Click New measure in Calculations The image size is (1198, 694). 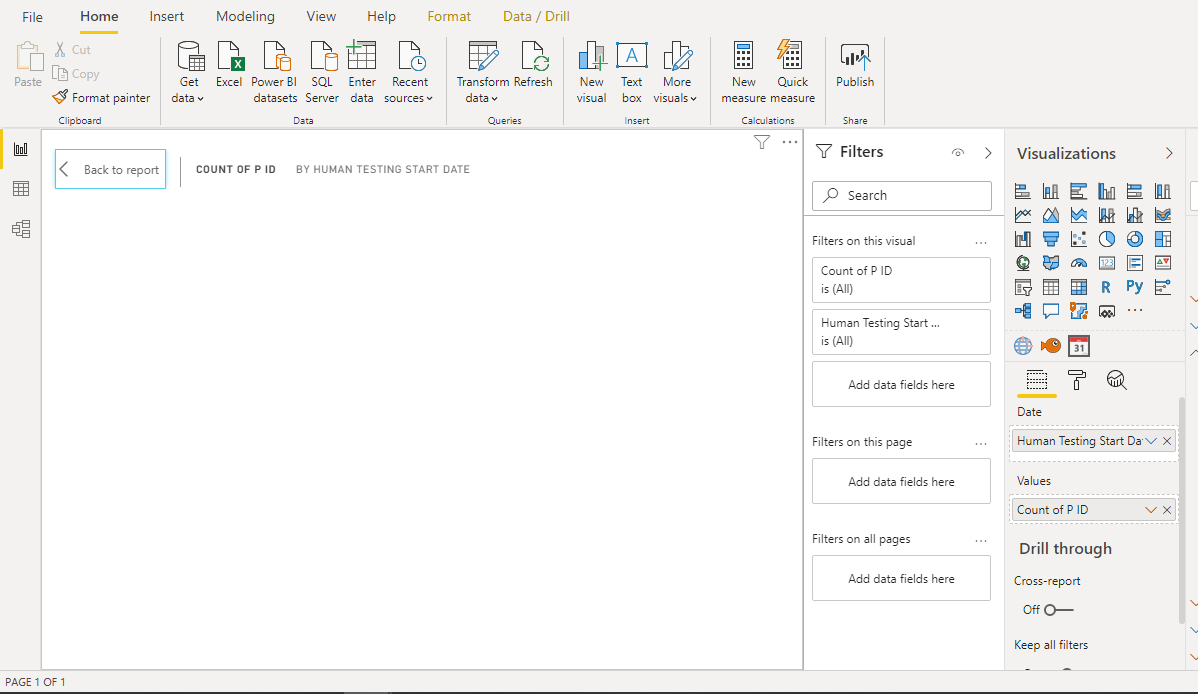(x=743, y=73)
